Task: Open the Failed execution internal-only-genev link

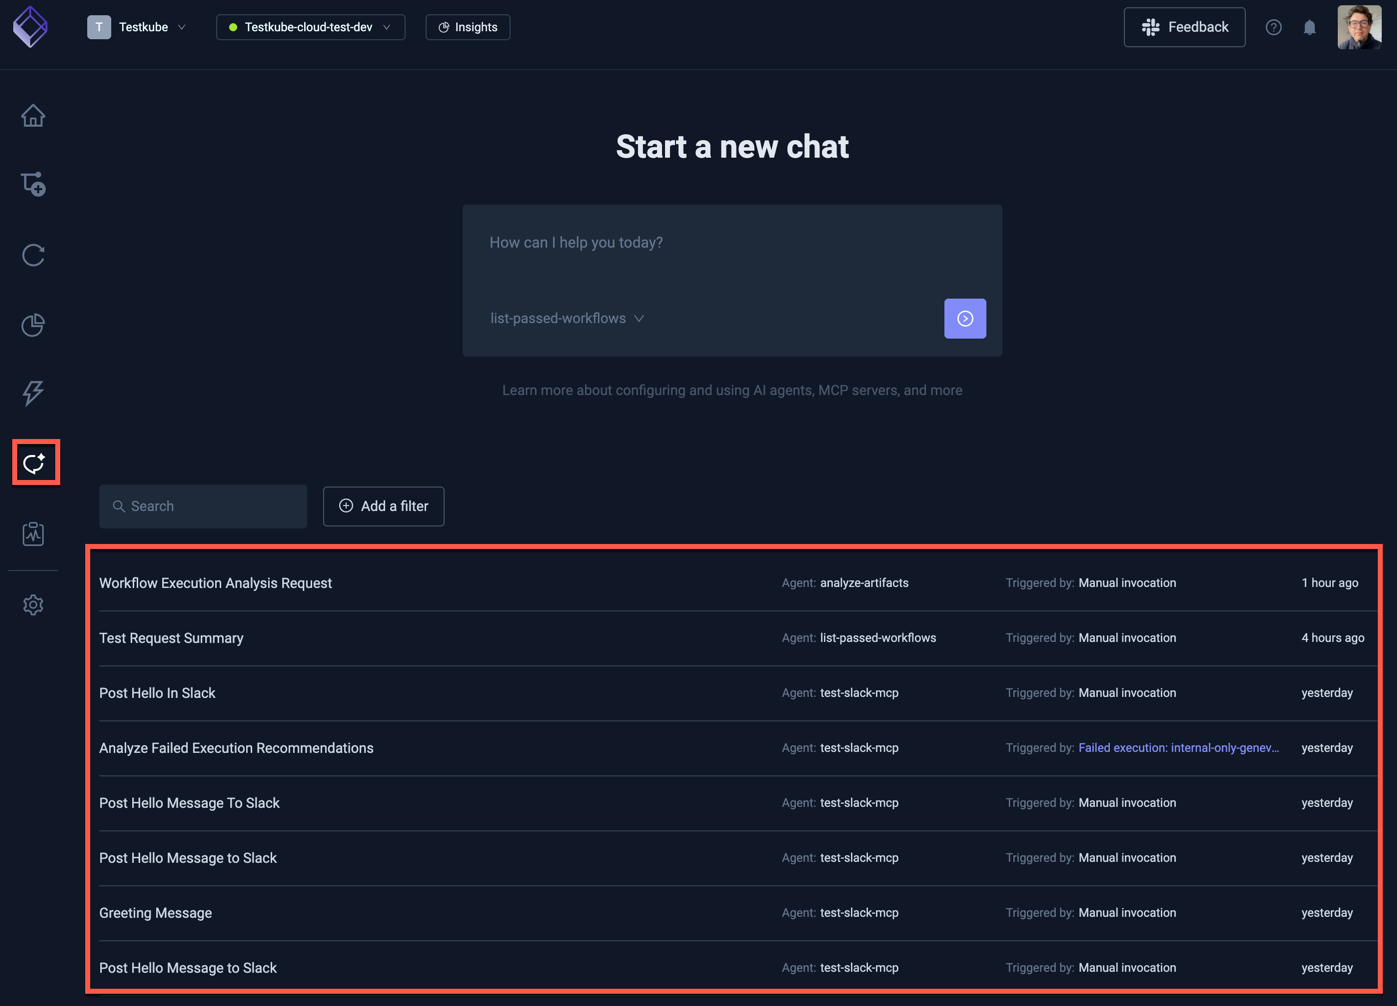Action: coord(1180,747)
